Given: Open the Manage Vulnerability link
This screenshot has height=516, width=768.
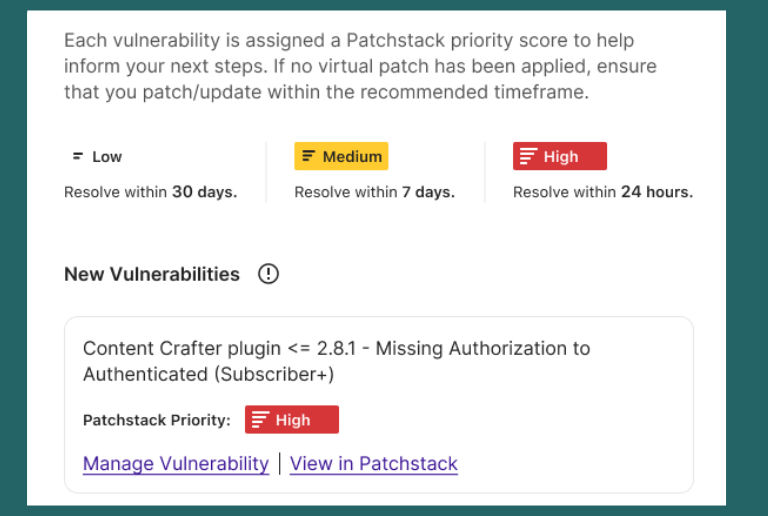Looking at the screenshot, I should 176,464.
